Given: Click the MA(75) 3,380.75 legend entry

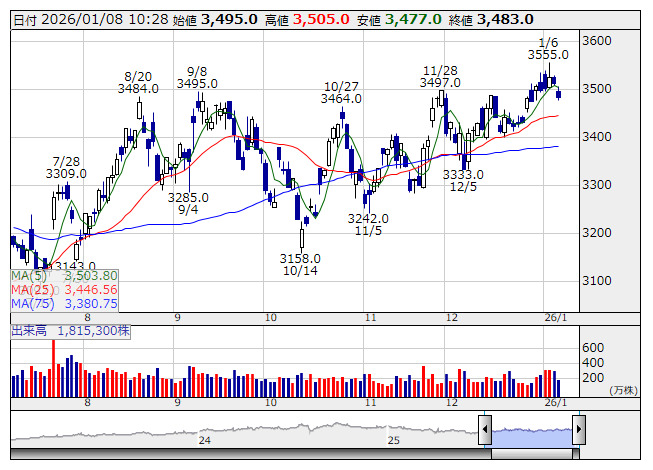Looking at the screenshot, I should click(65, 304).
